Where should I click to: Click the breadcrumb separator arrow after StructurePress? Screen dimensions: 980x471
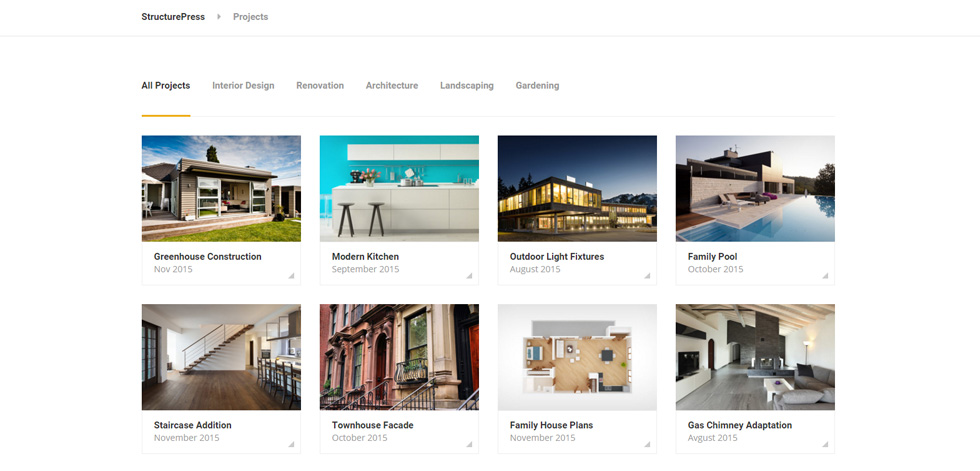tap(219, 17)
